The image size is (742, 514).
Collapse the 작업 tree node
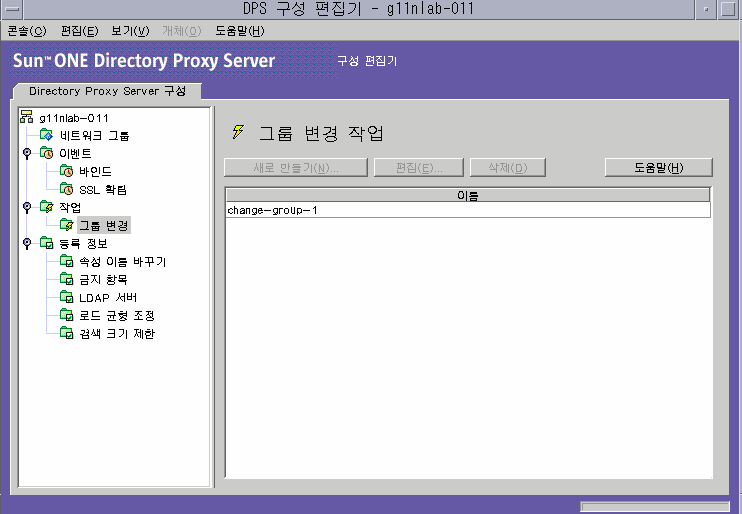(x=27, y=207)
